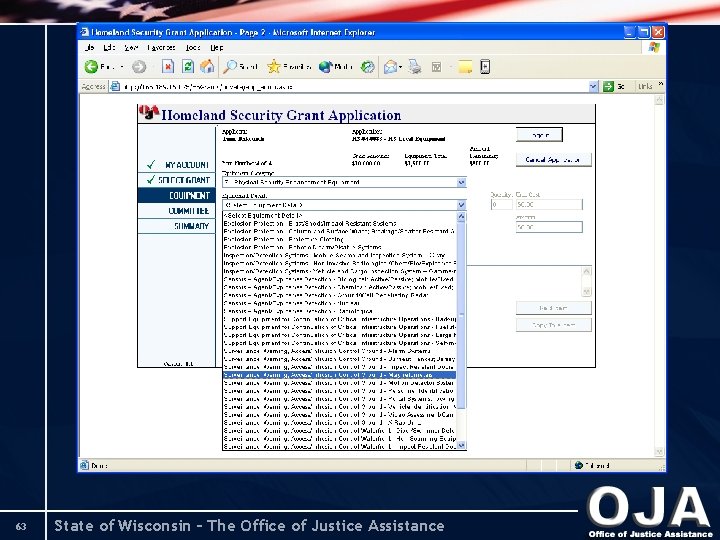
Task: Click the Forward arrow toolbar icon
Action: (x=139, y=67)
